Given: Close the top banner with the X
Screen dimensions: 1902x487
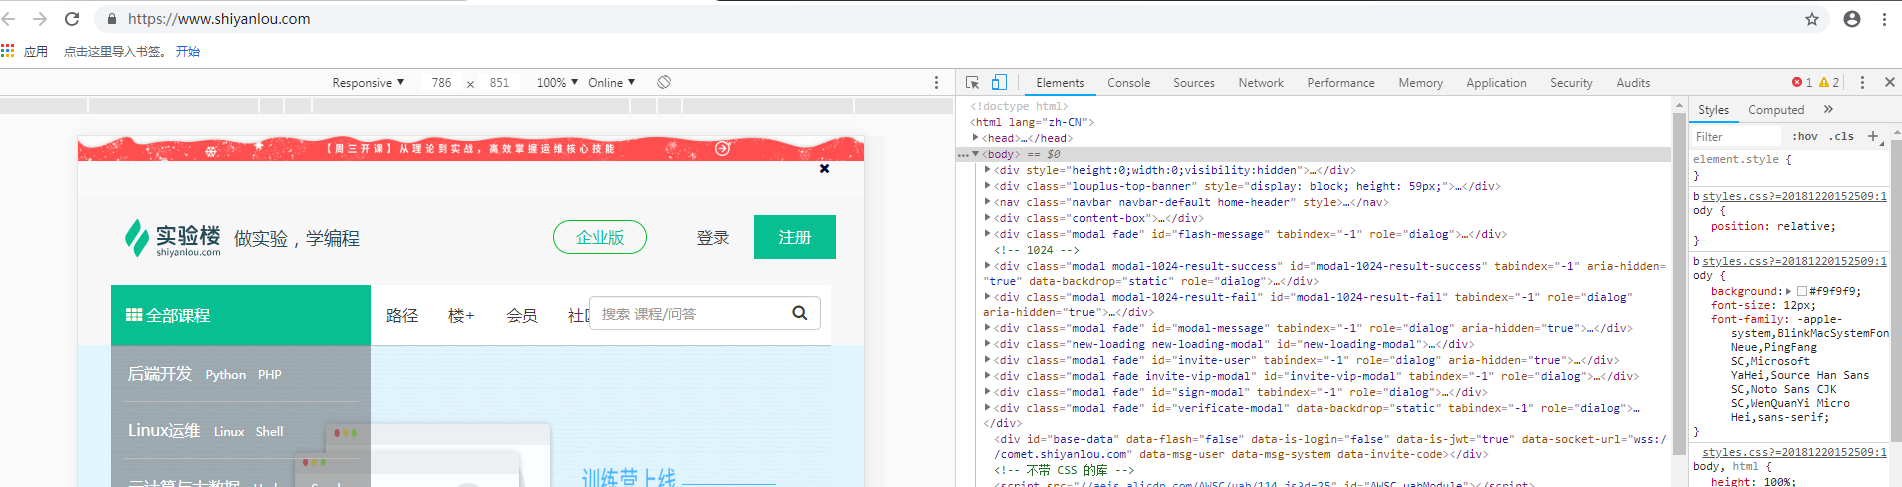Looking at the screenshot, I should [x=824, y=169].
